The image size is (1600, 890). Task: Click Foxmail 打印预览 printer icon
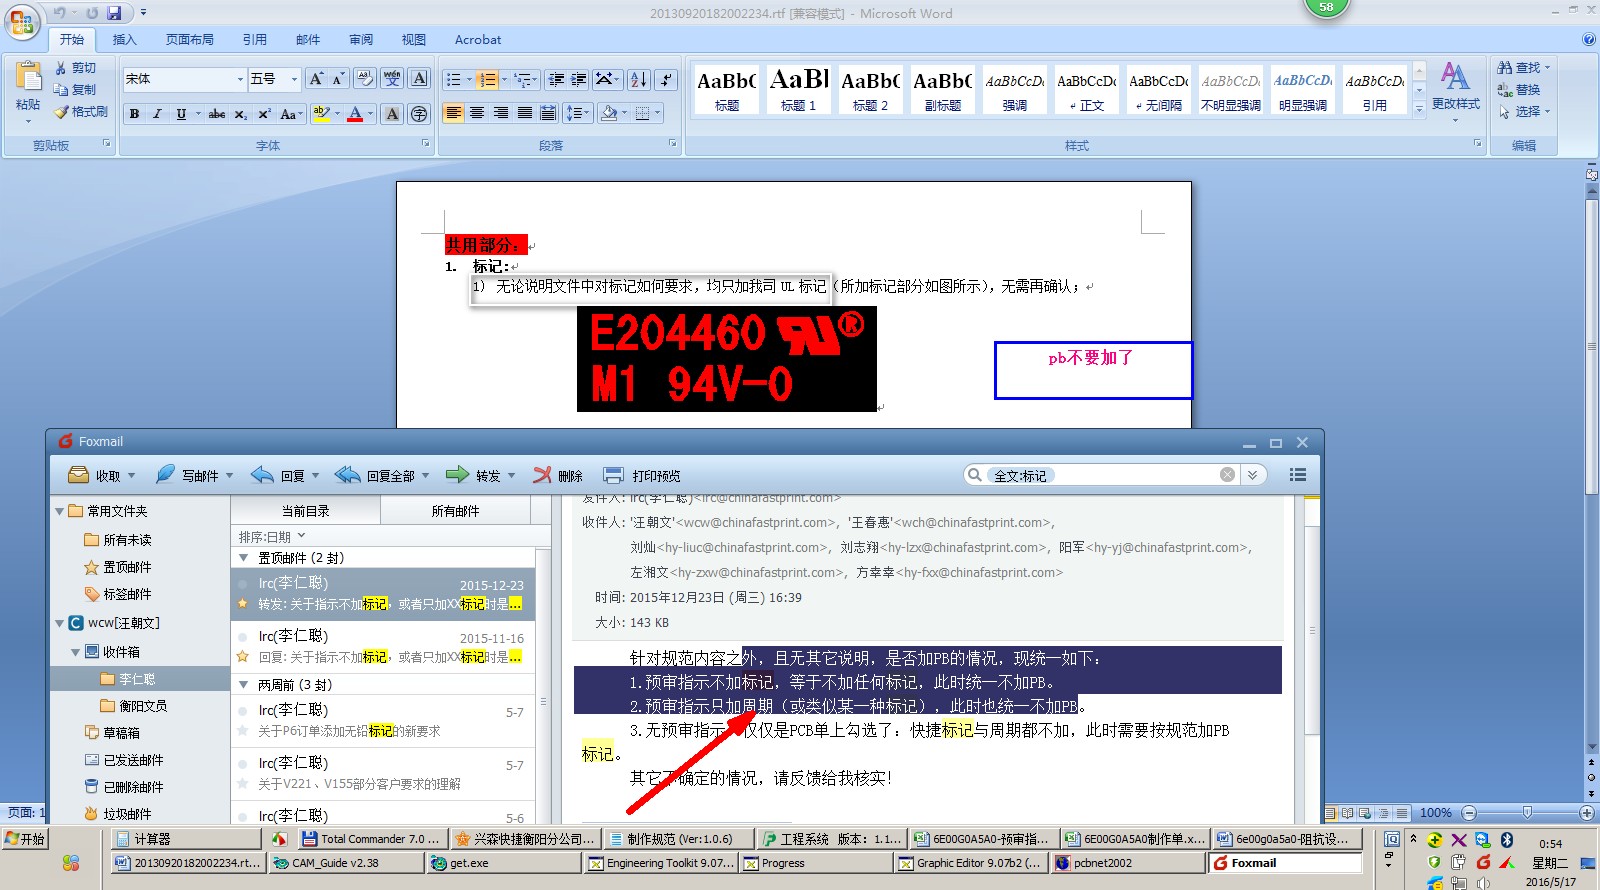click(614, 475)
